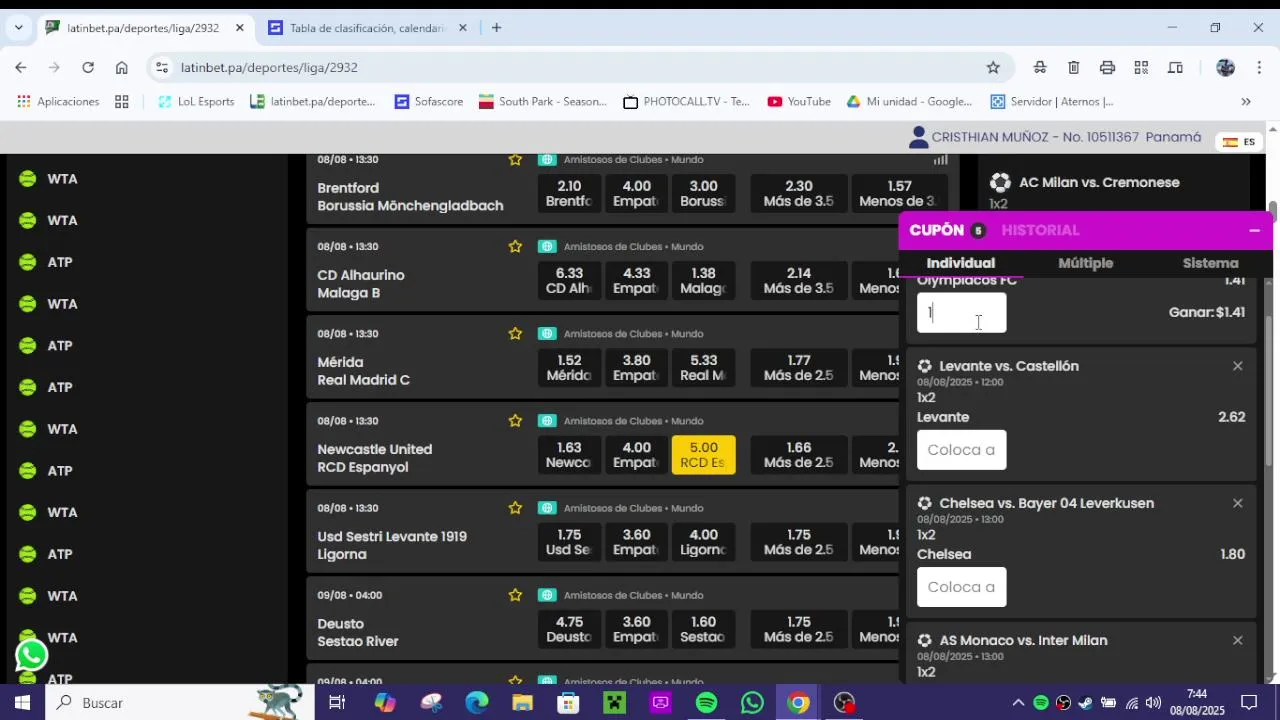
Task: Favorite the Brentford vs Borussia Mönchengladbach match star
Action: pos(515,160)
